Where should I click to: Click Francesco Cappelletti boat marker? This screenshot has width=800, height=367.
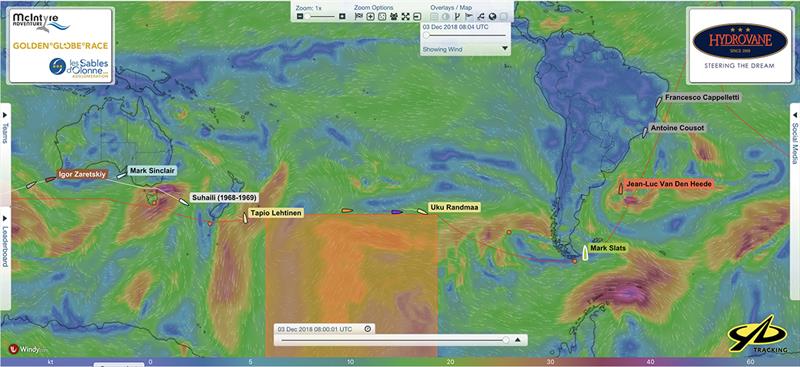coord(659,101)
